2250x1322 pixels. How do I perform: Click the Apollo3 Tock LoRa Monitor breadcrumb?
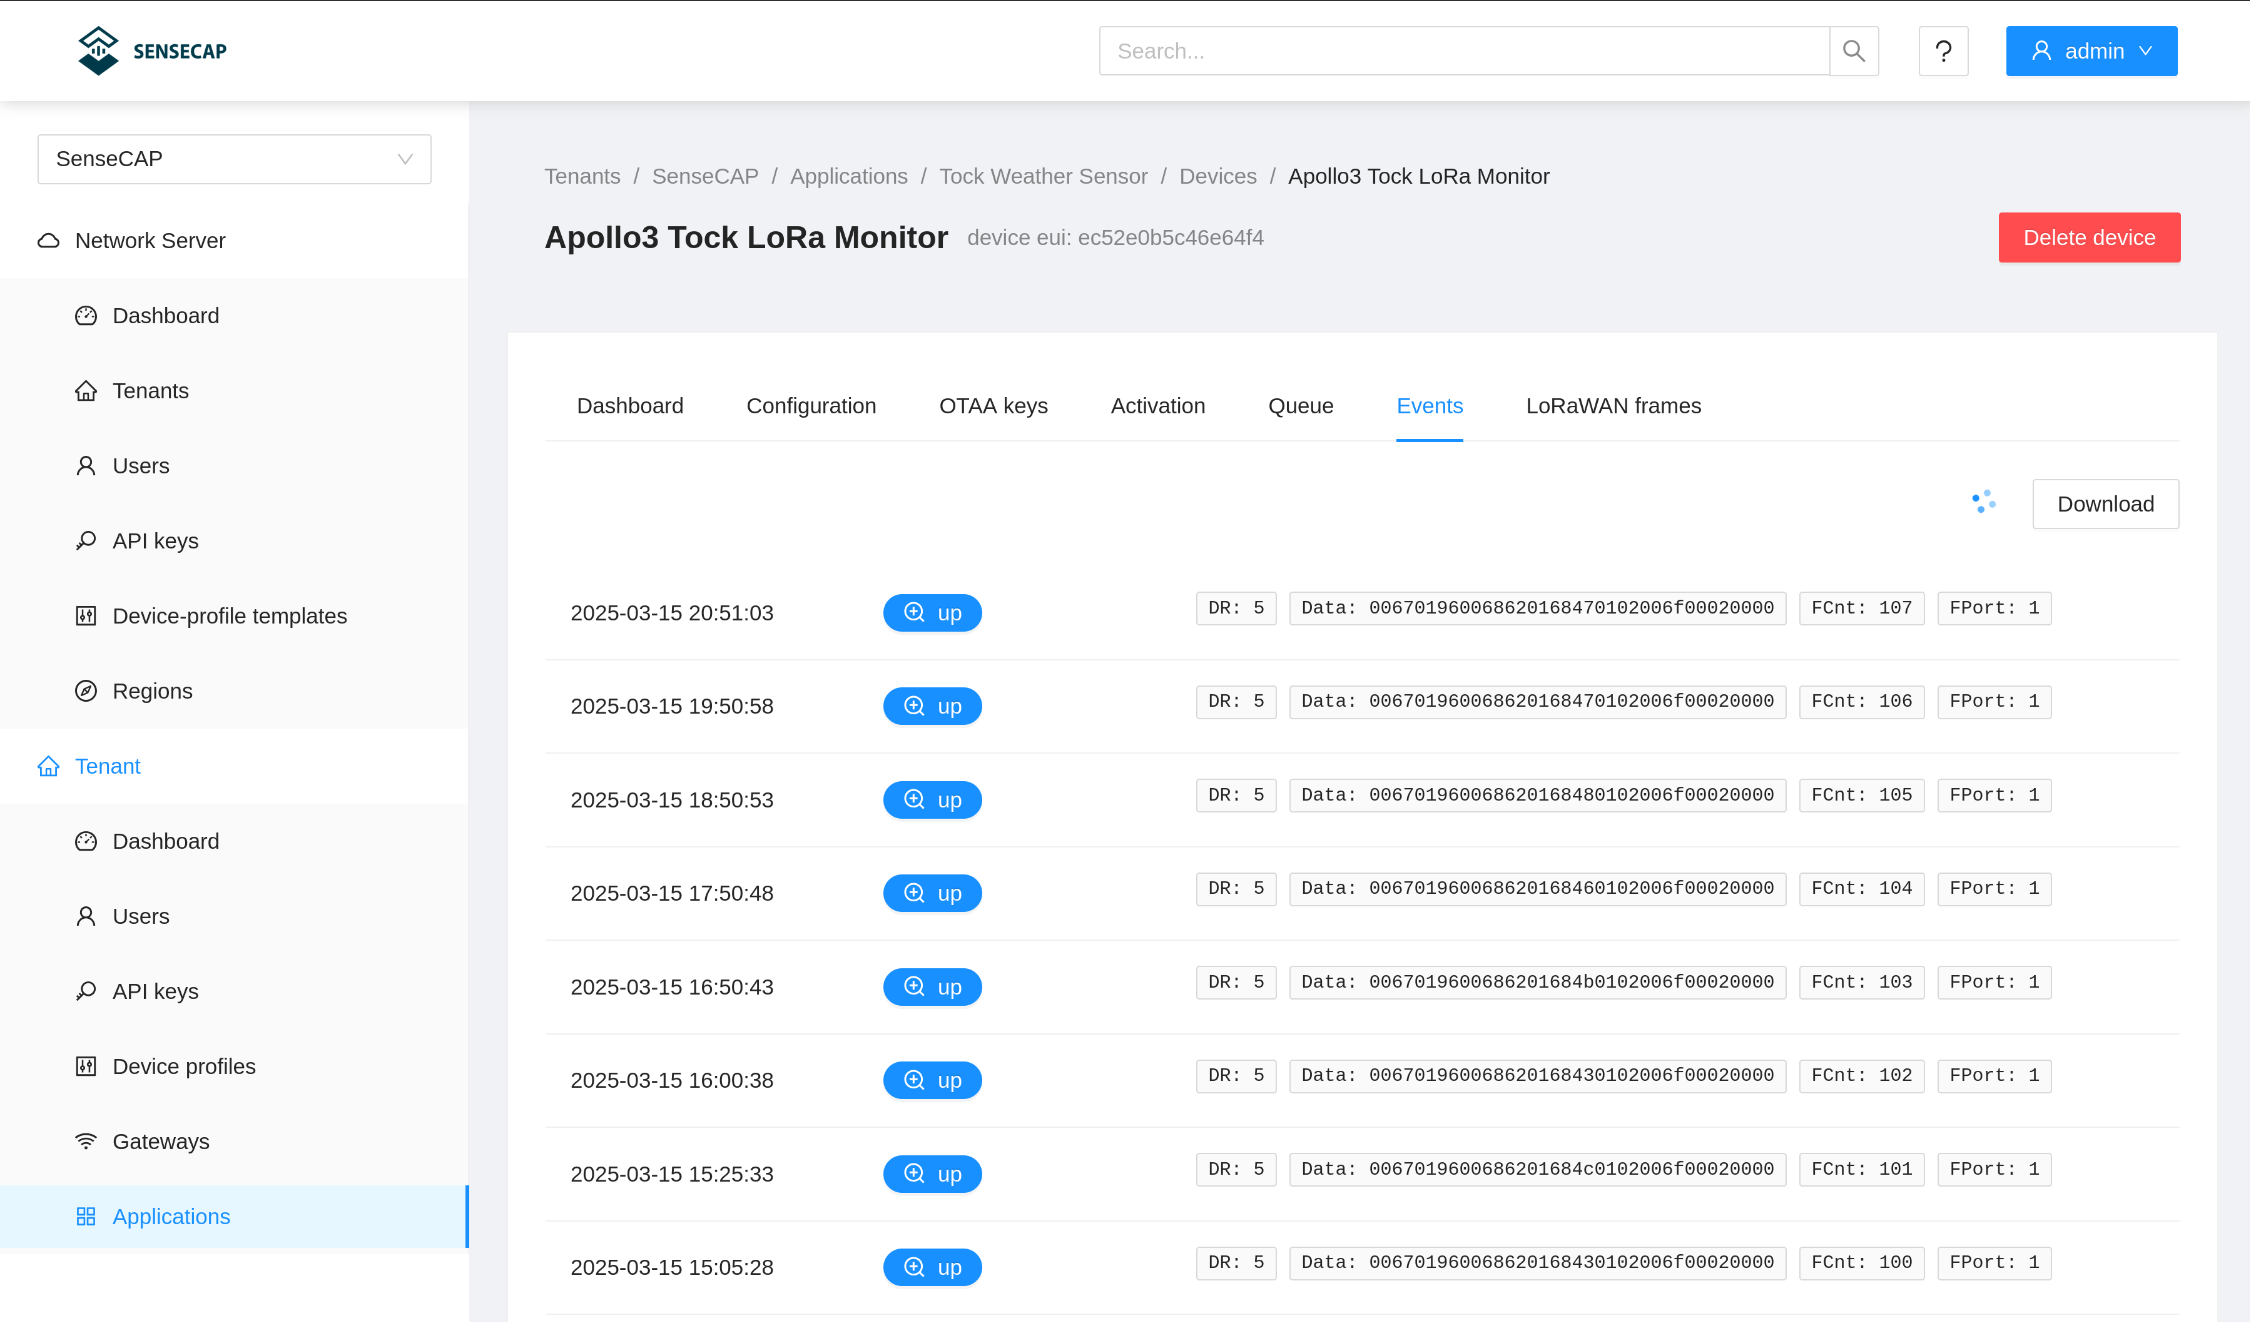click(x=1418, y=177)
